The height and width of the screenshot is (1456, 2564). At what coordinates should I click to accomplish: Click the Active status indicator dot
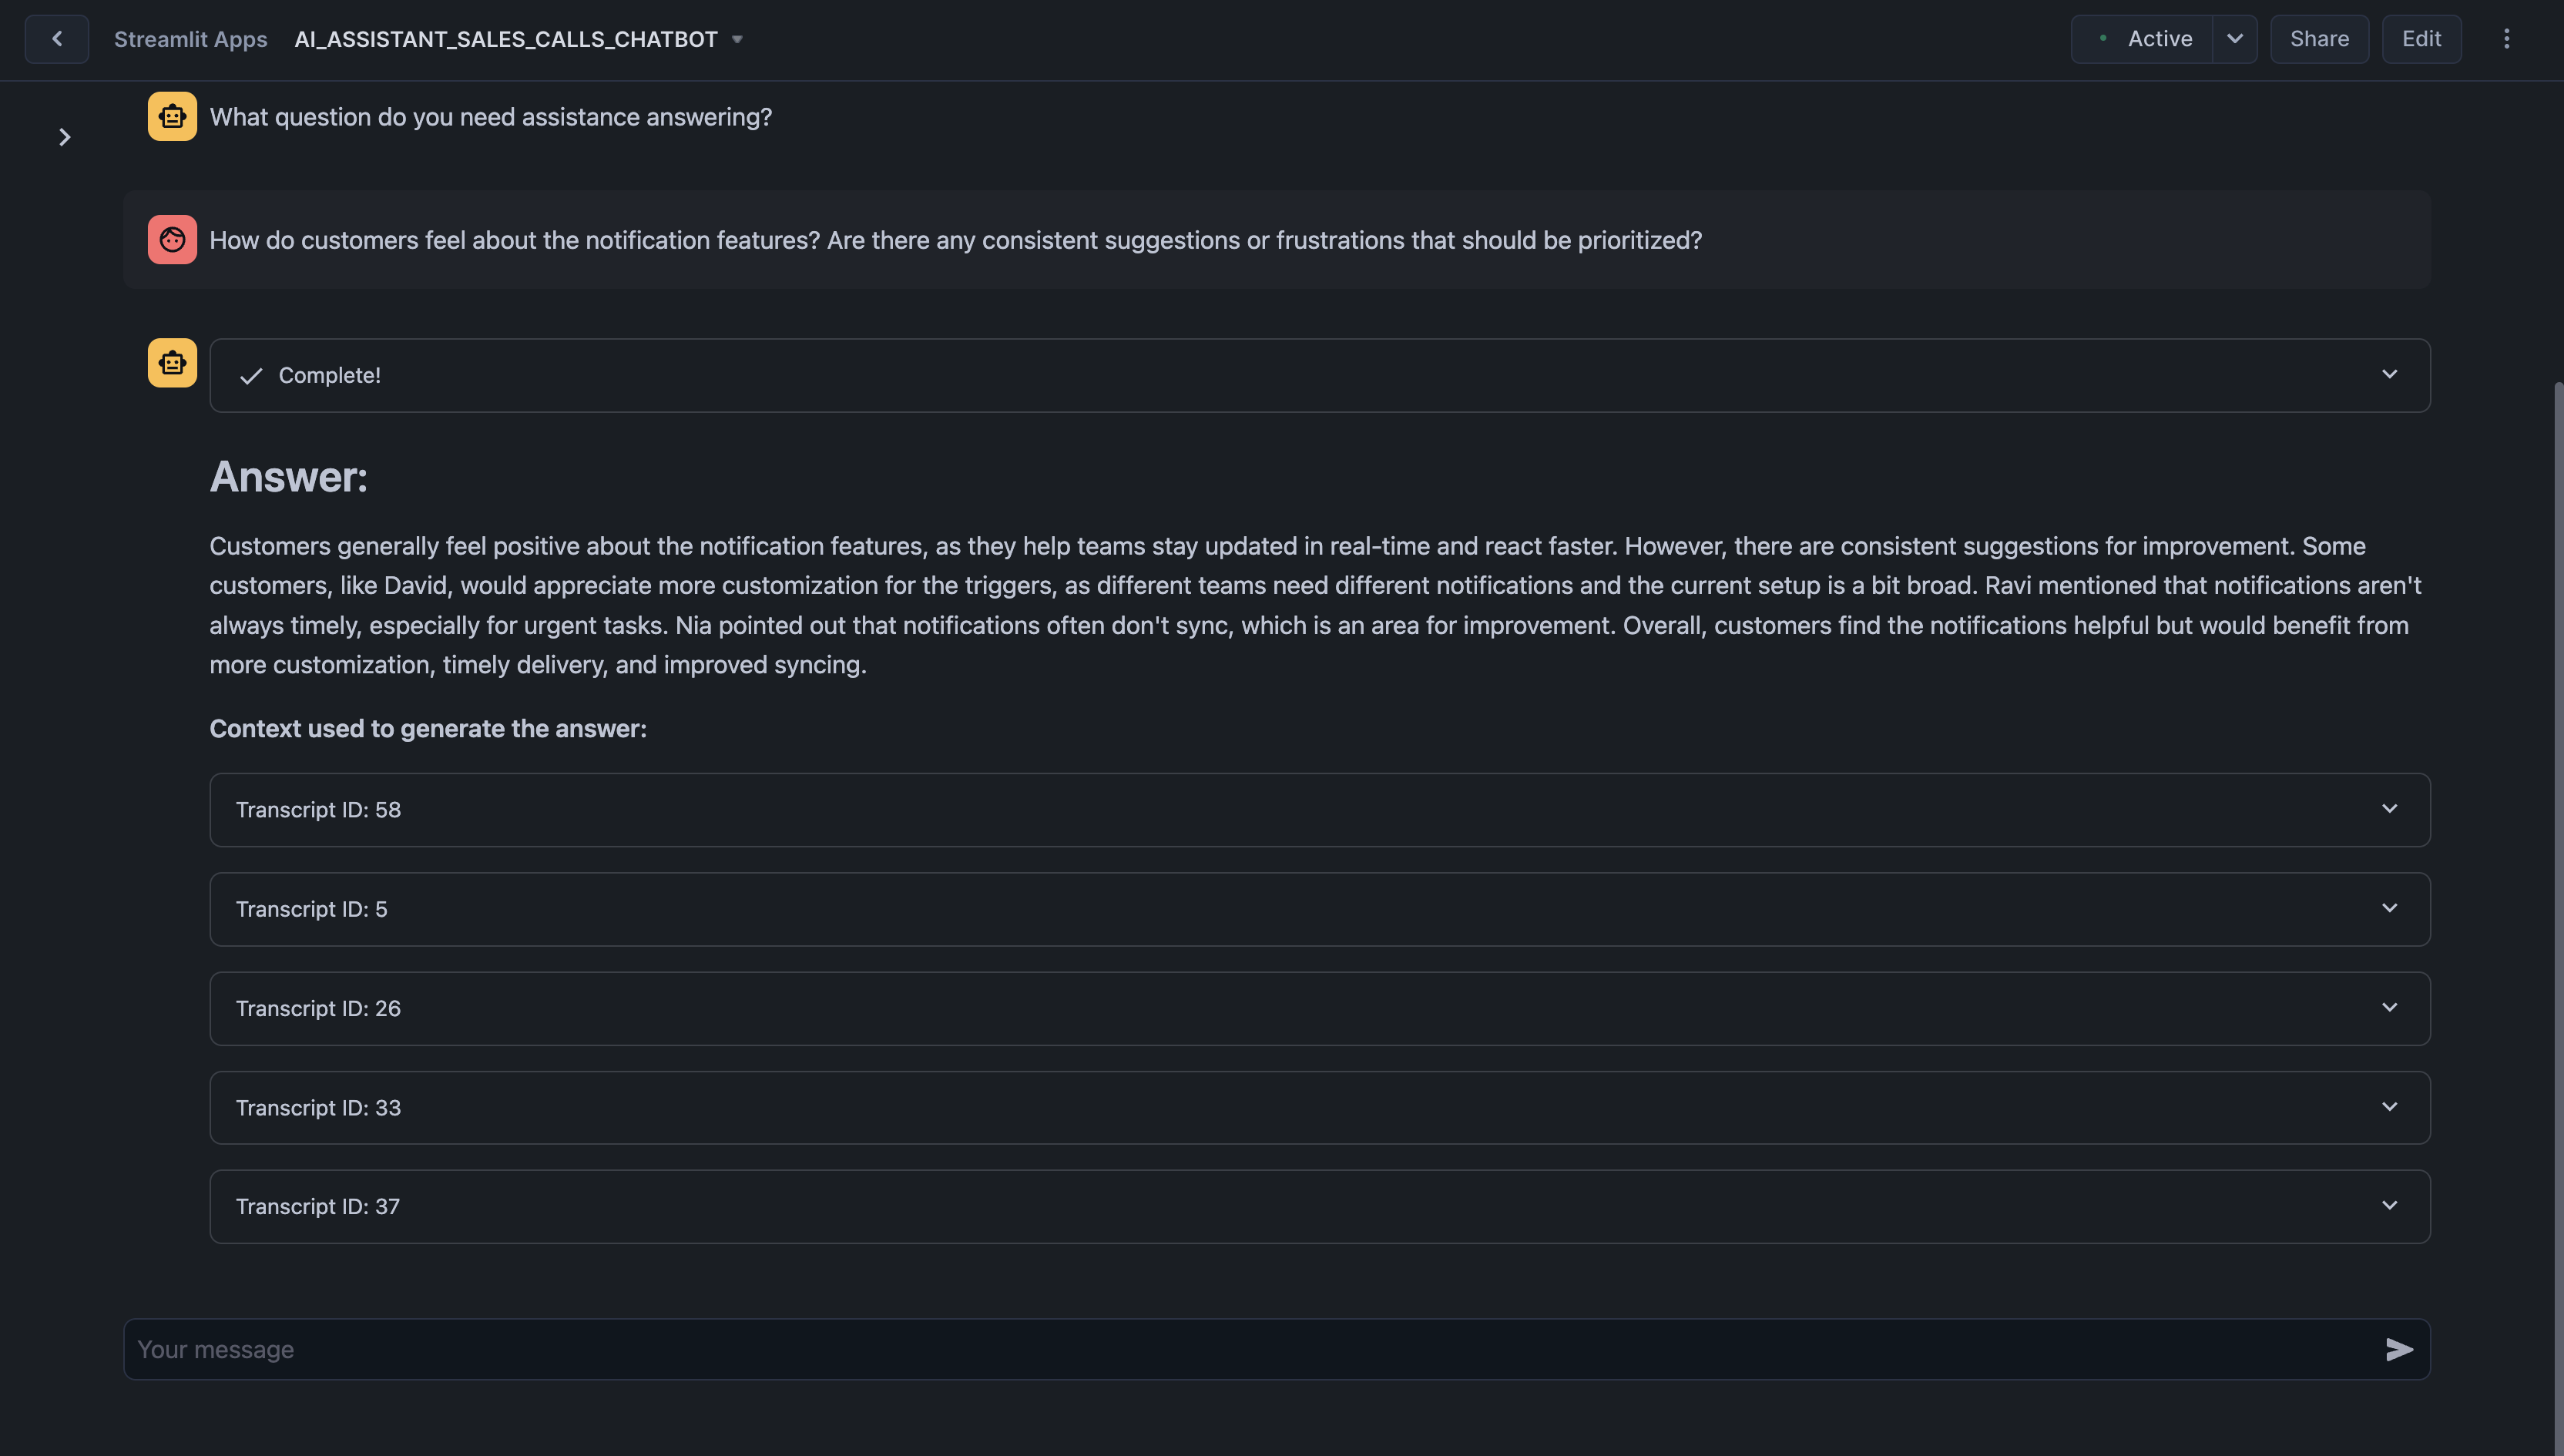coord(2103,38)
